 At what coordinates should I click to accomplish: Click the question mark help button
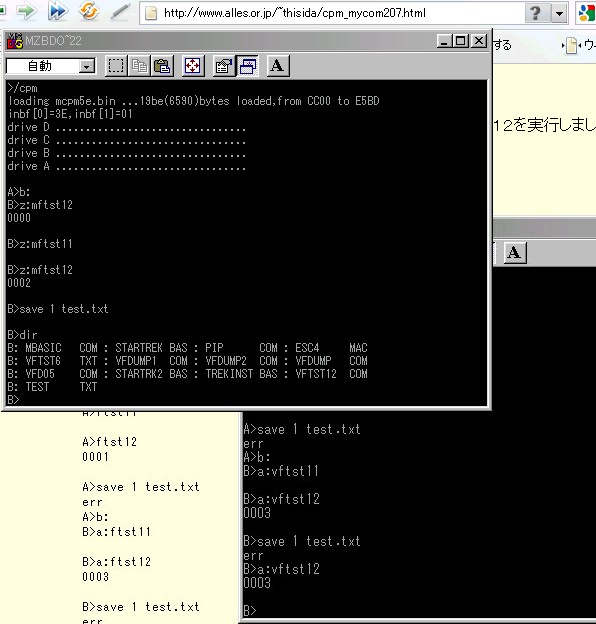[536, 14]
